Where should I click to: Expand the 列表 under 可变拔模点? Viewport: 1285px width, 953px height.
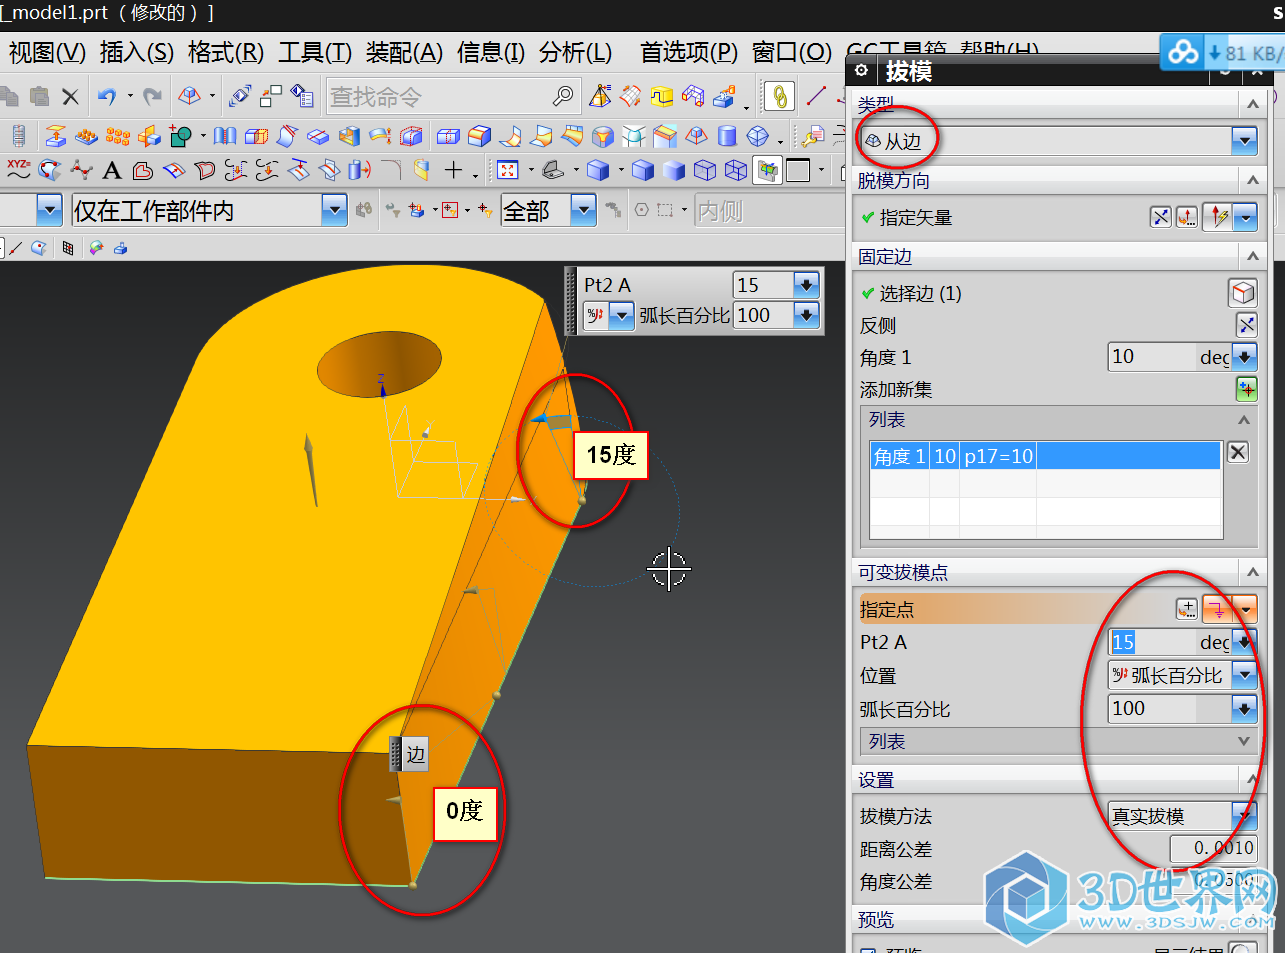[1244, 741]
